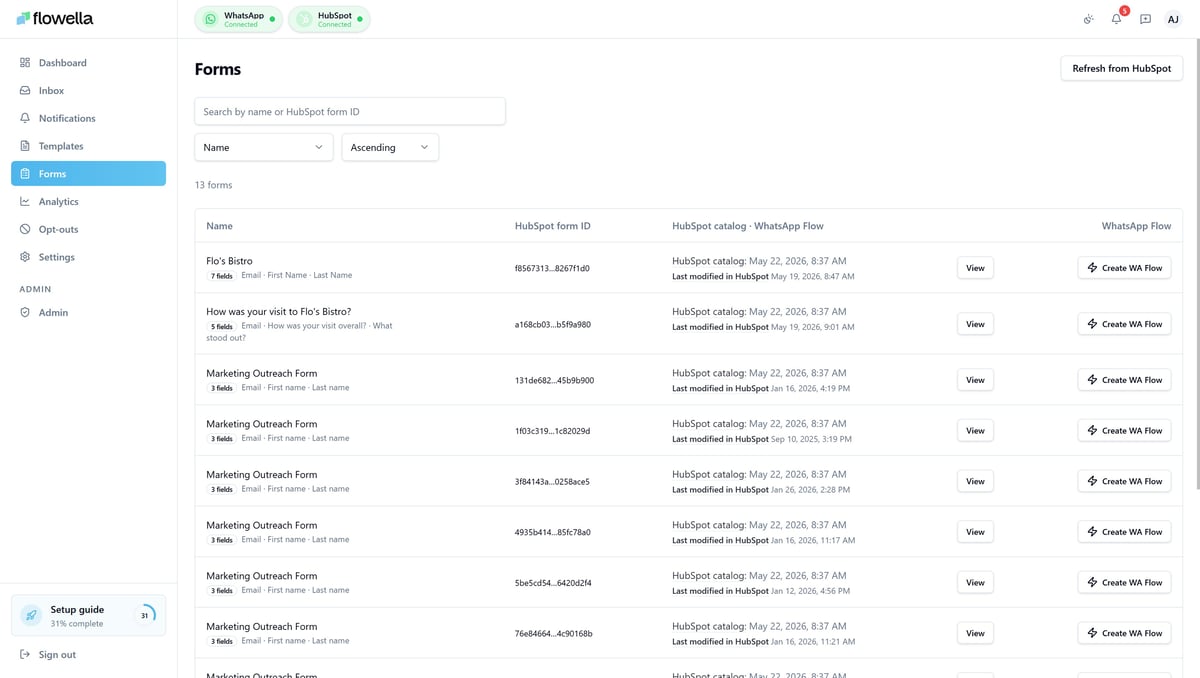The image size is (1200, 678).
Task: Open Settings in the sidebar
Action: [88, 257]
